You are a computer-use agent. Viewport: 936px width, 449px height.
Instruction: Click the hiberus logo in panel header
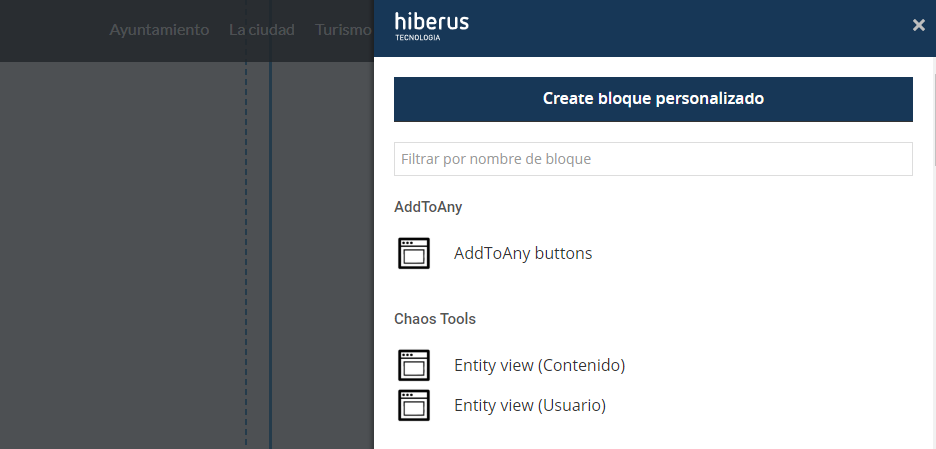click(x=431, y=23)
